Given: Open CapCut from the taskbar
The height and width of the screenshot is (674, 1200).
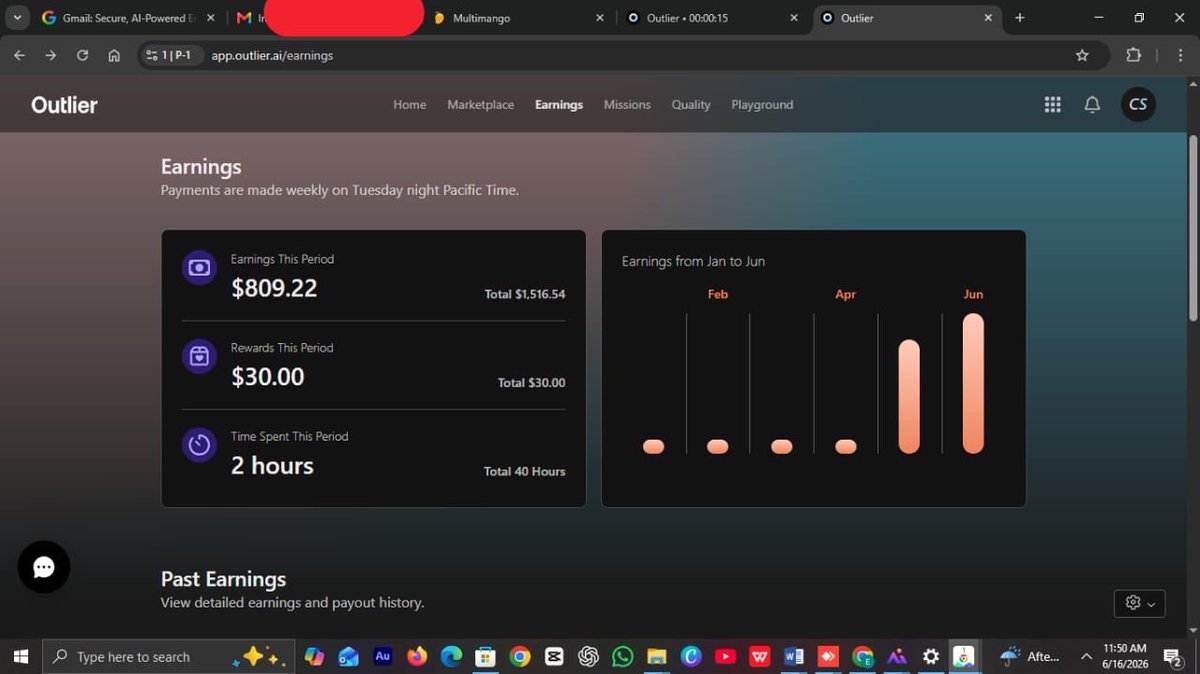Looking at the screenshot, I should 554,656.
